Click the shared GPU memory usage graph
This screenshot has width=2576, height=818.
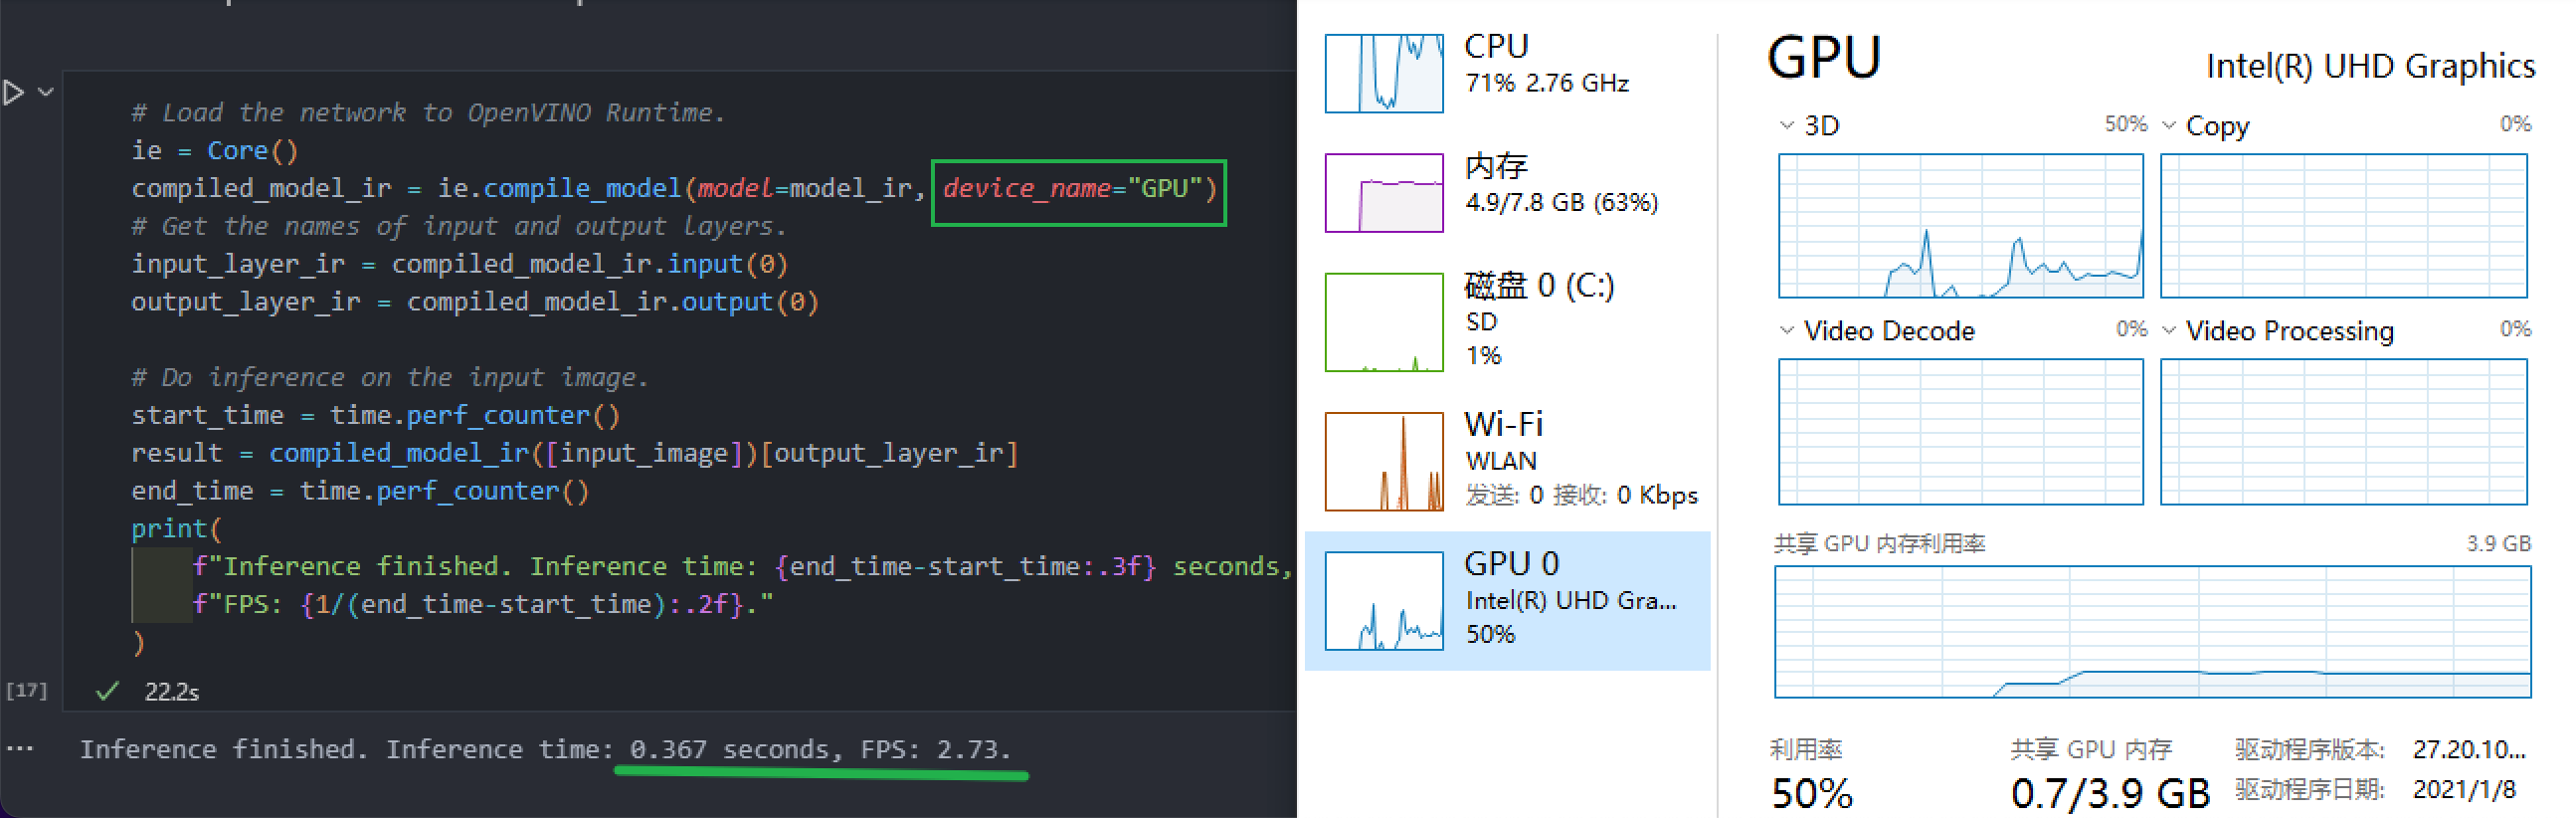click(x=2152, y=631)
